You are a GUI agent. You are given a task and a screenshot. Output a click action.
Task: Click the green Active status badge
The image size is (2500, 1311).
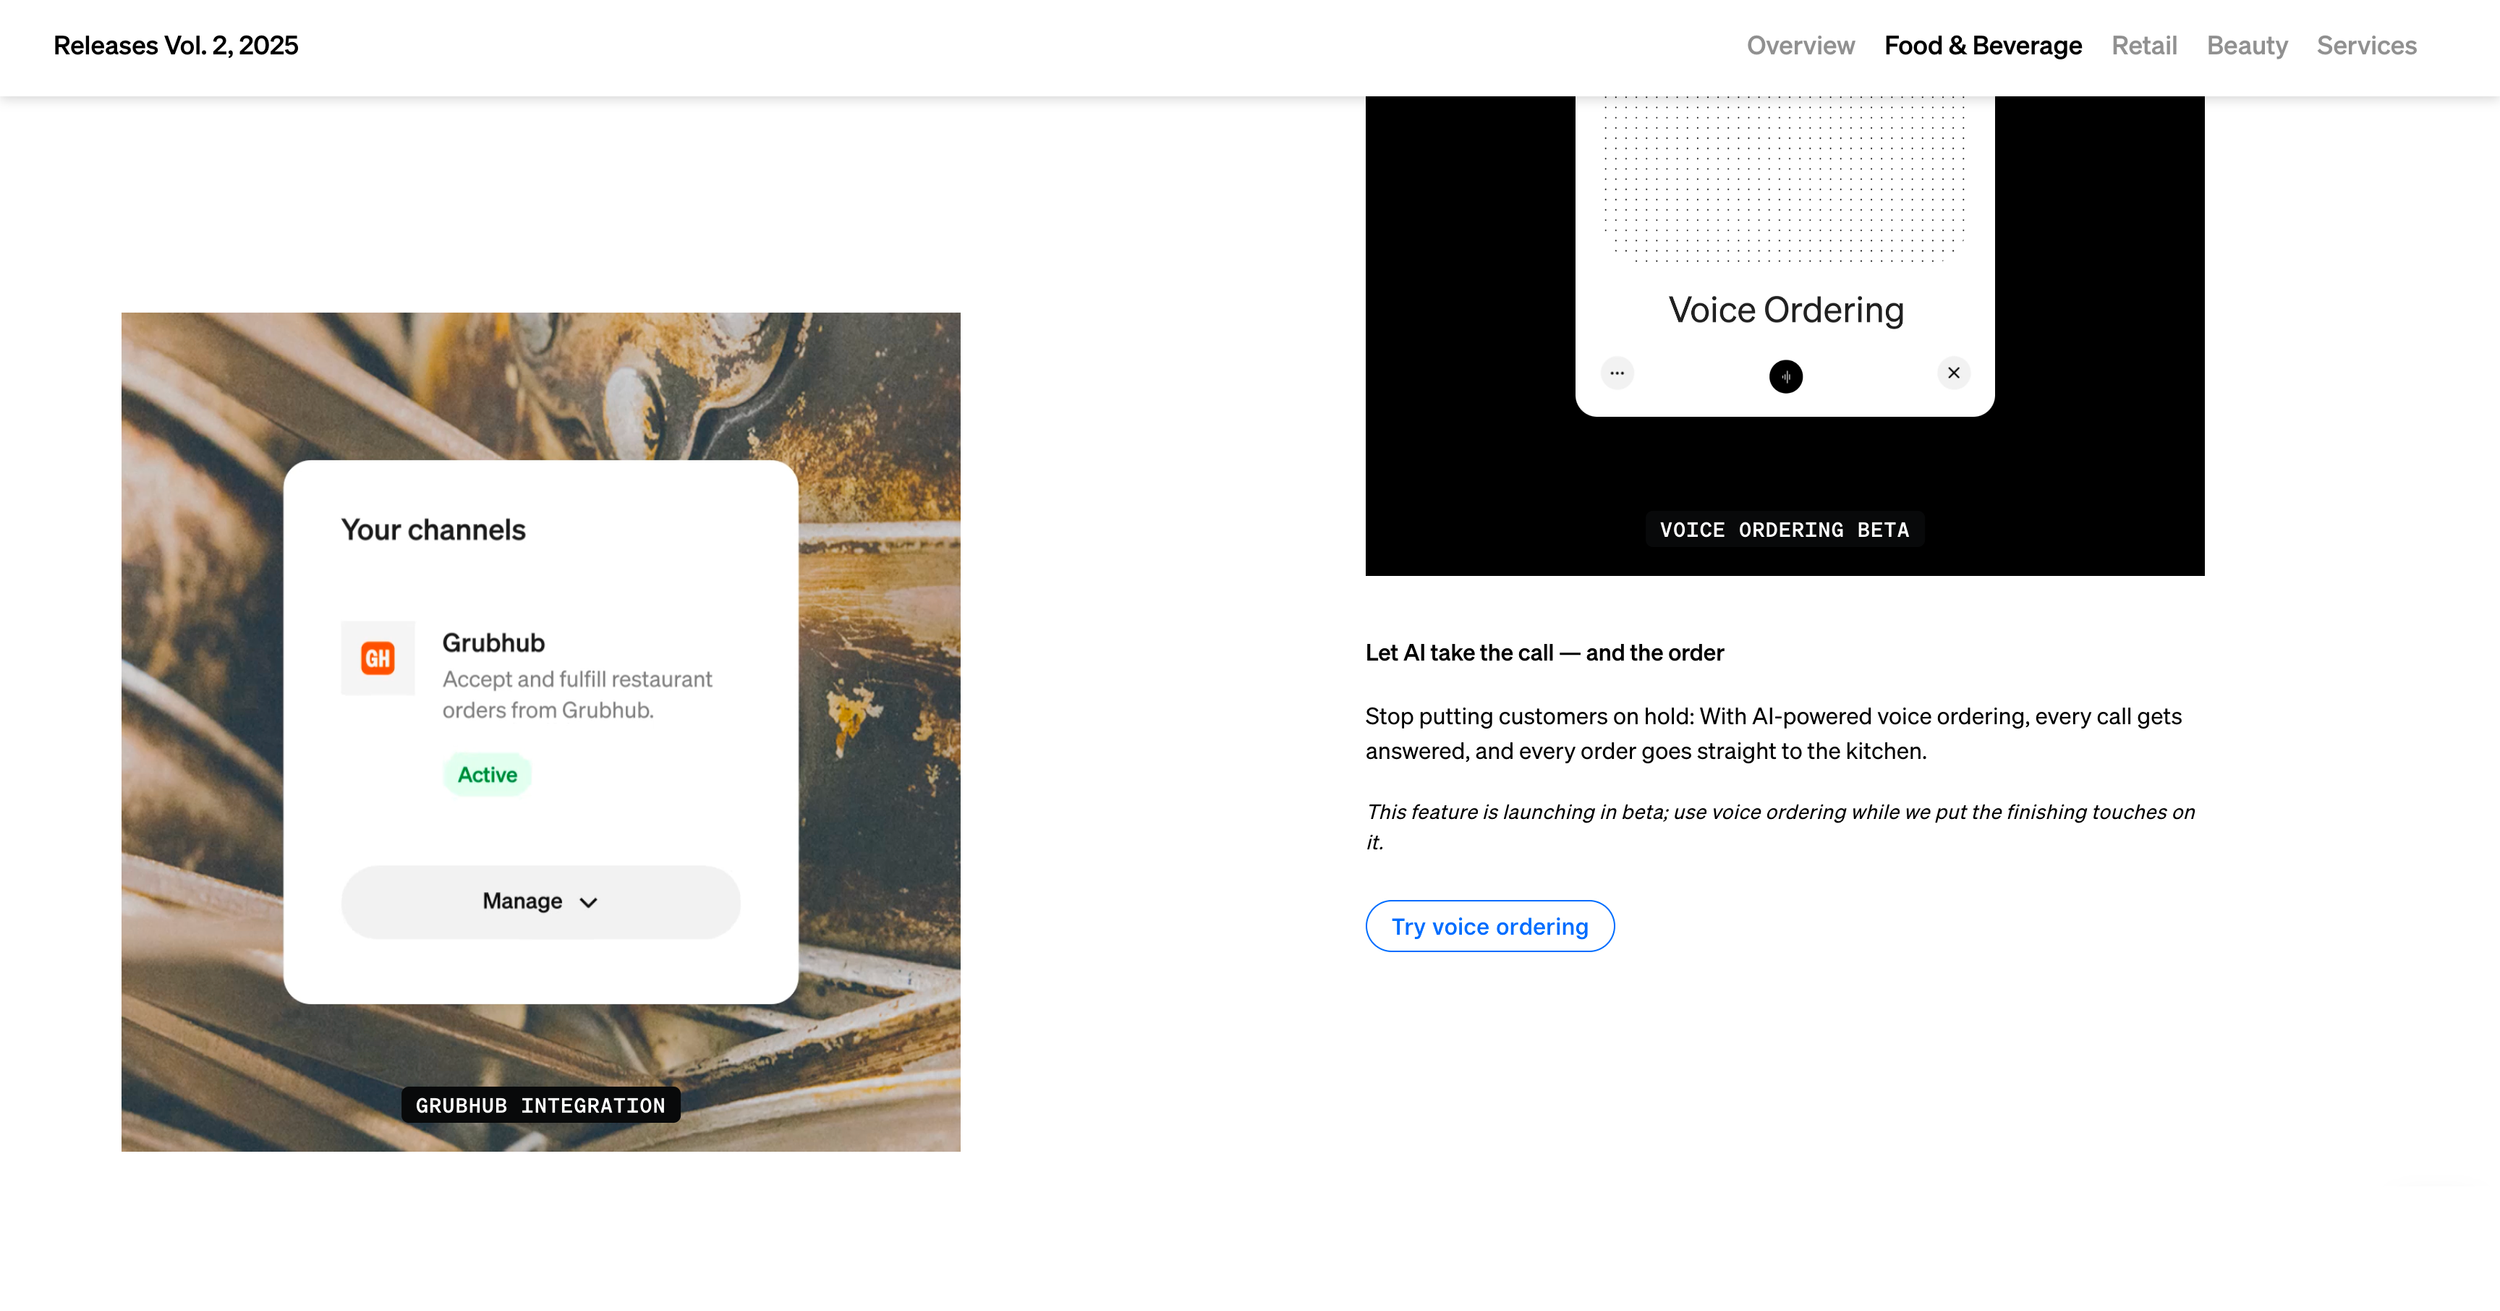487,774
